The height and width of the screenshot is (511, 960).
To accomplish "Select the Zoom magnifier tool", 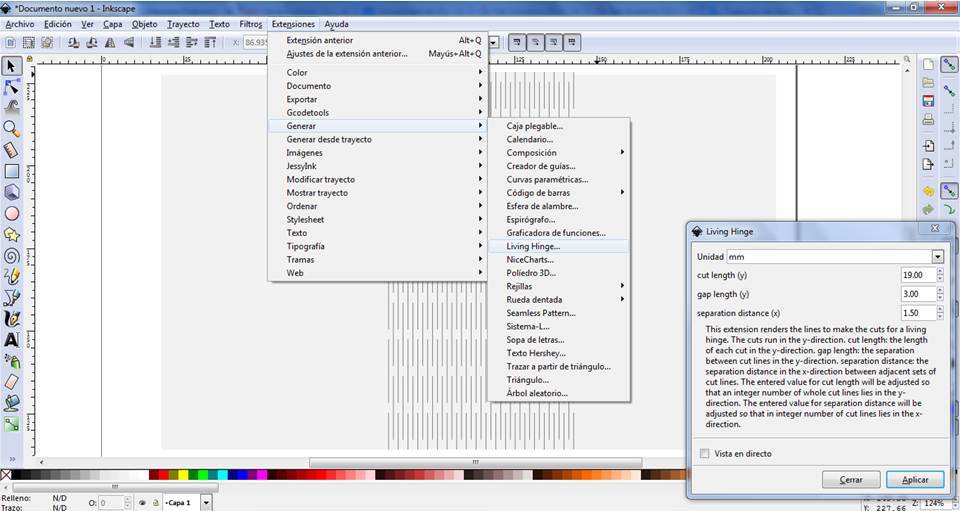I will click(12, 129).
